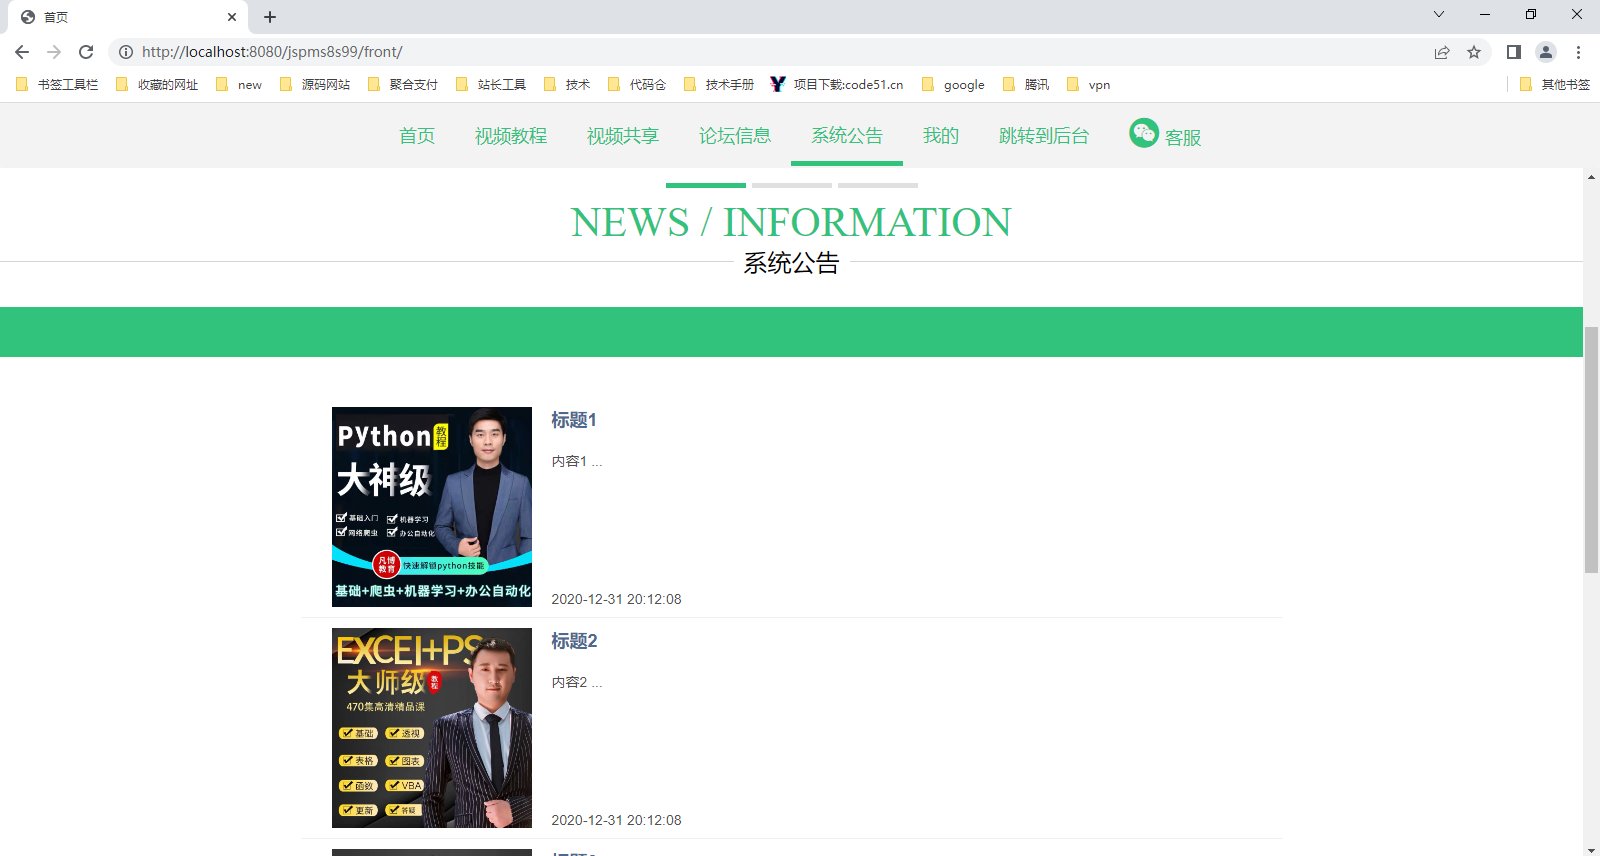Image resolution: width=1600 pixels, height=856 pixels.
Task: Open the new bookmark folder
Action: click(238, 85)
